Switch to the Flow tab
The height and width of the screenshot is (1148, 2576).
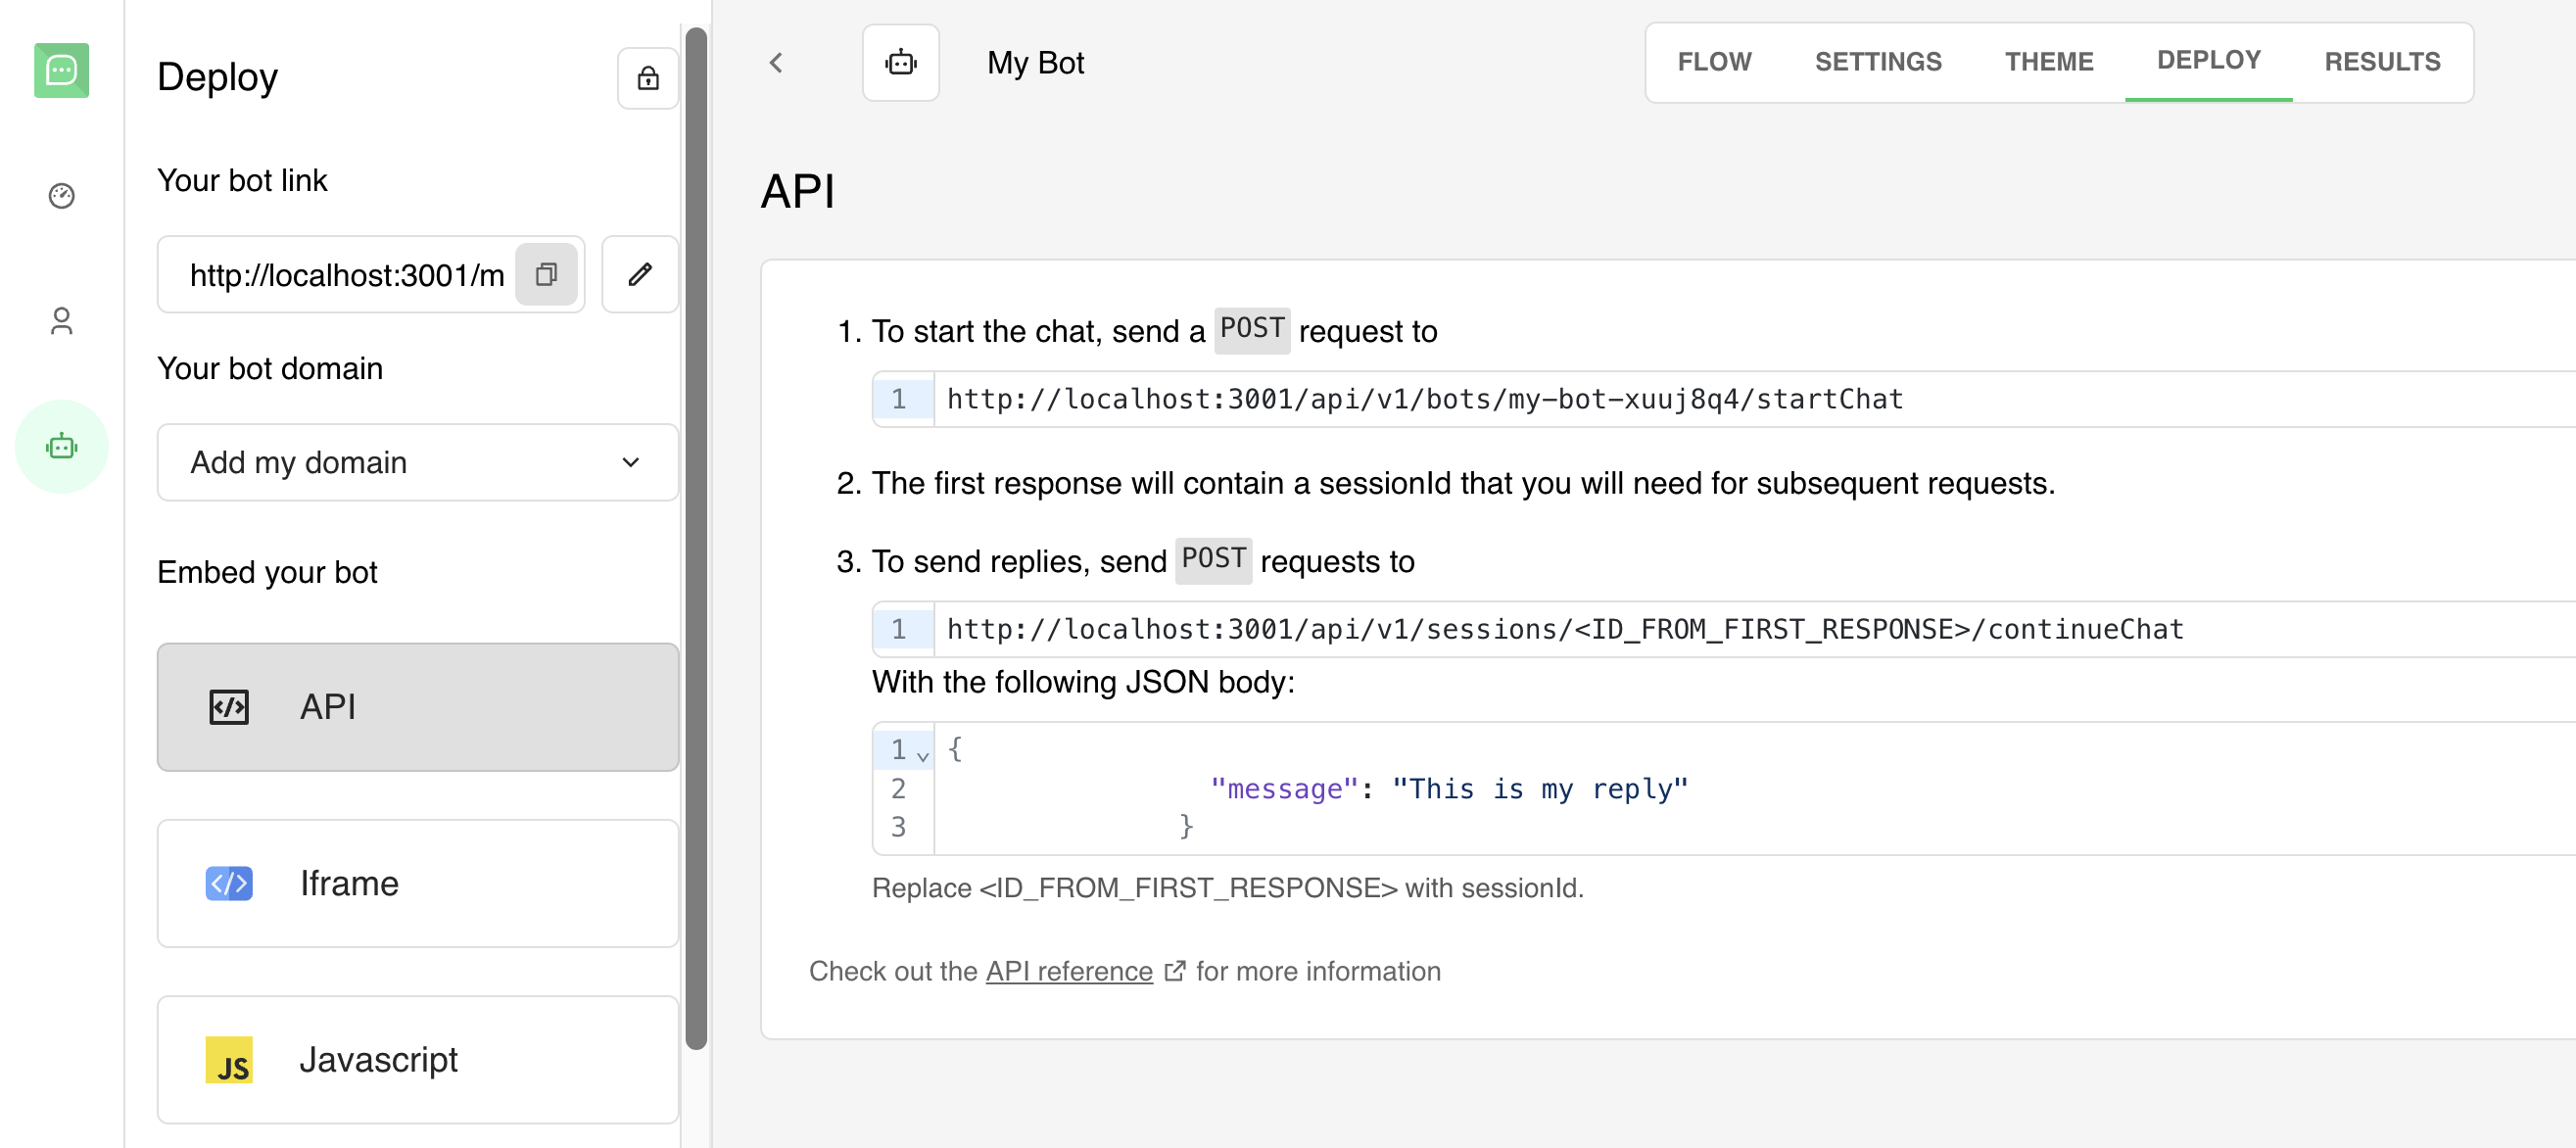click(x=1715, y=61)
